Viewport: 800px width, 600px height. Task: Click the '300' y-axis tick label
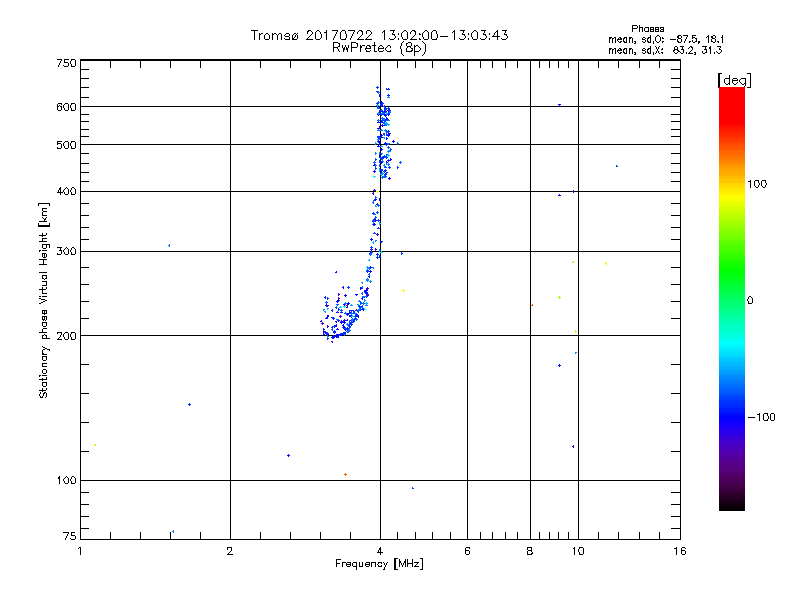(67, 252)
